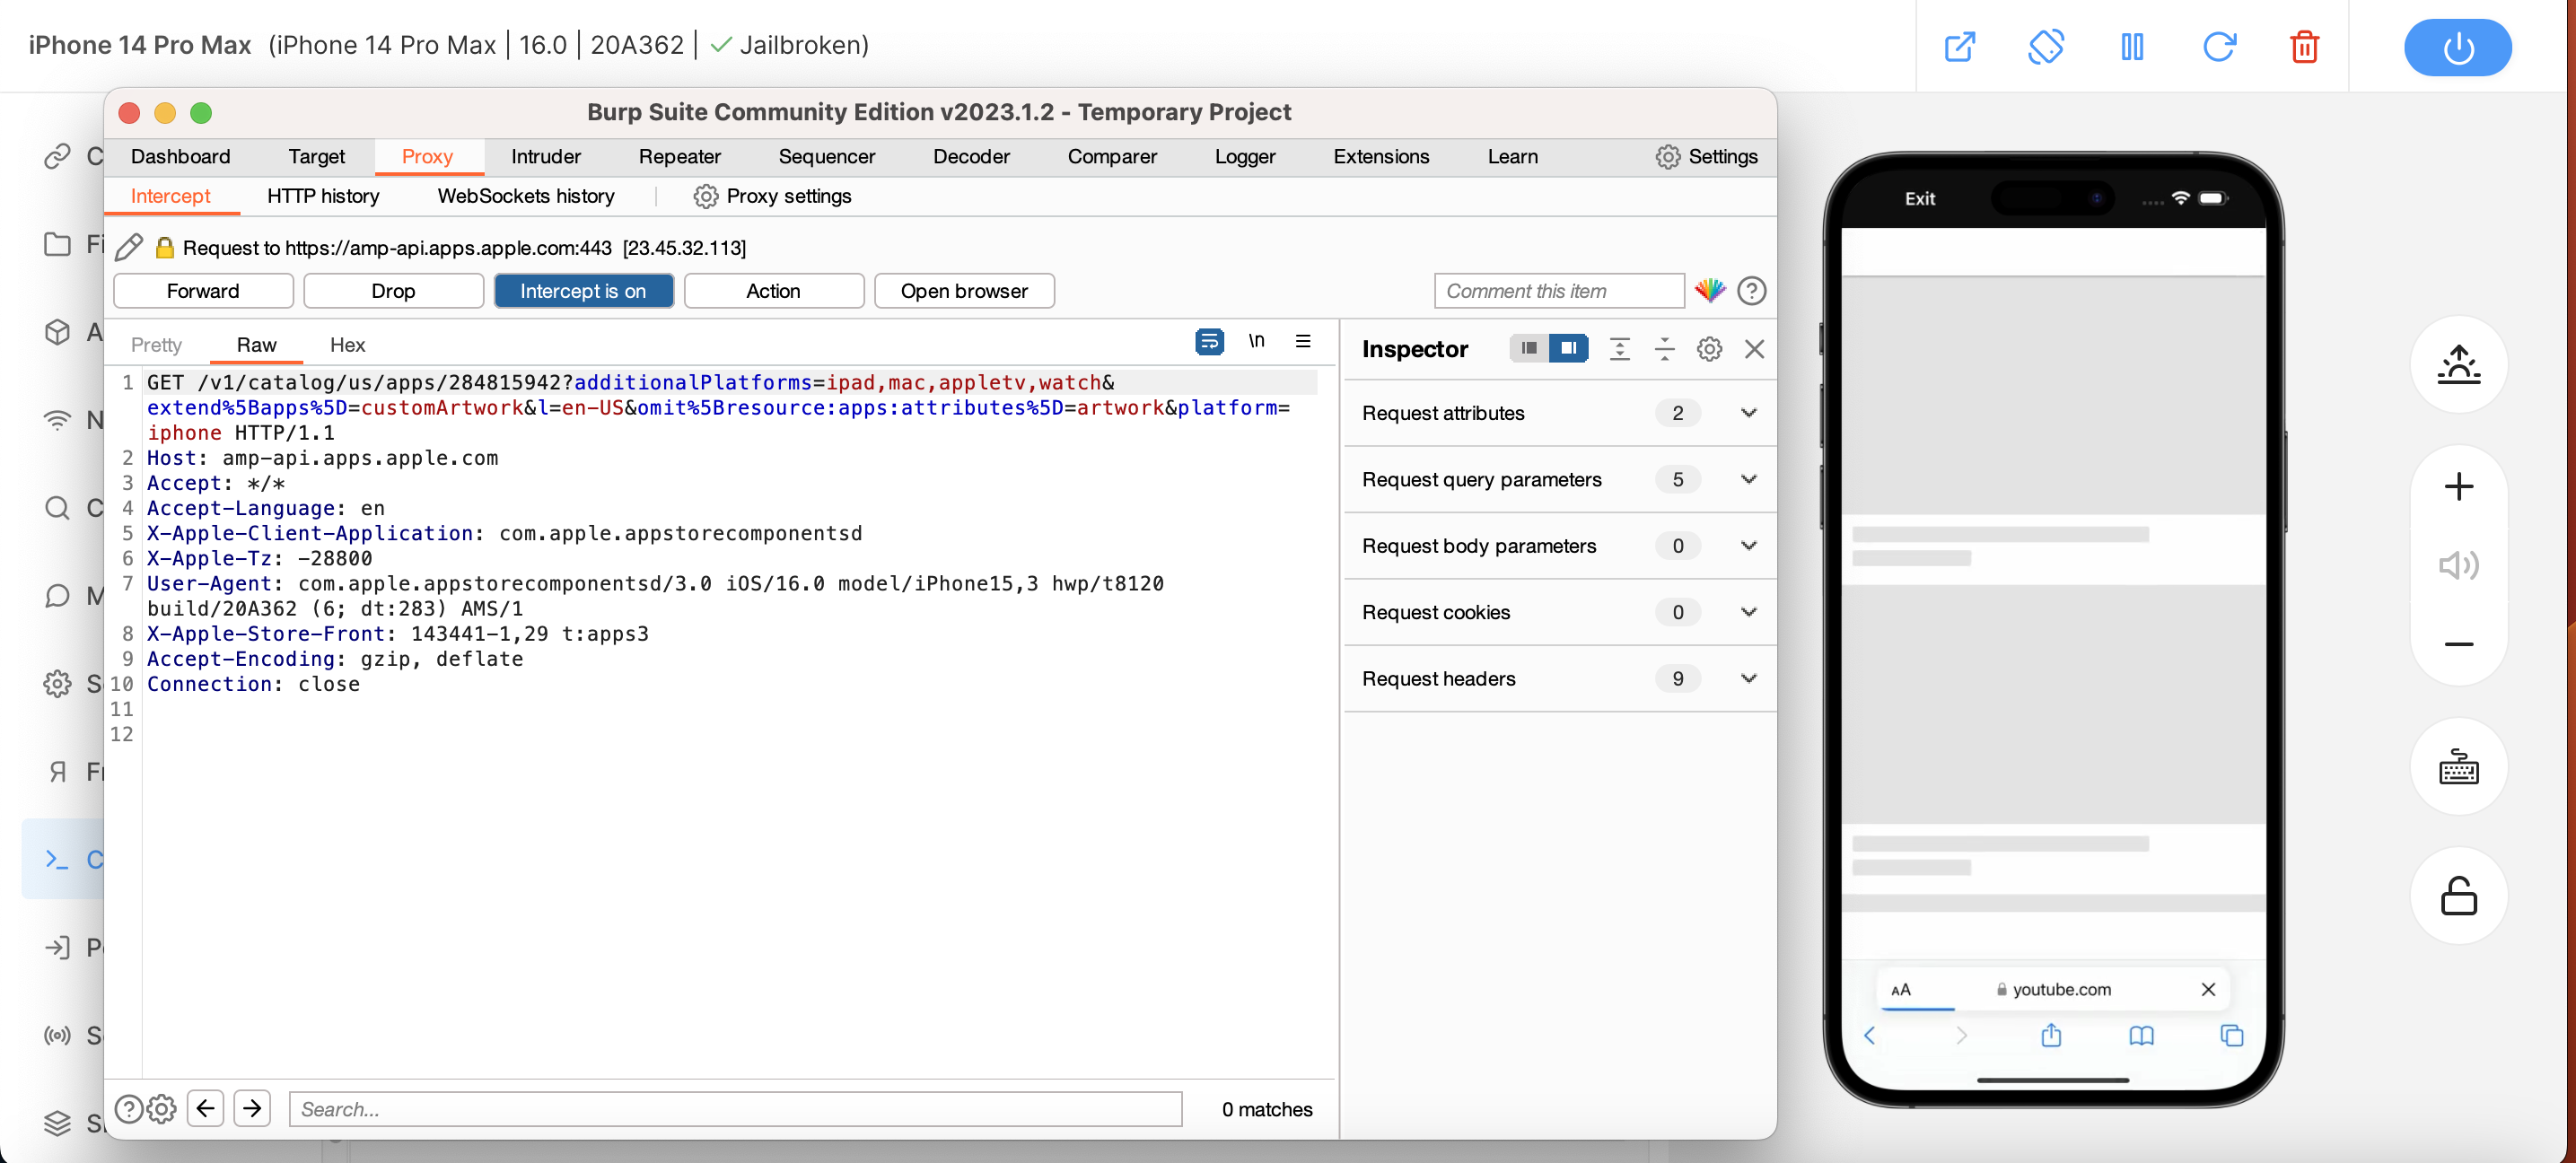Click the Inspector settings gear icon
This screenshot has width=2576, height=1163.
(1709, 348)
